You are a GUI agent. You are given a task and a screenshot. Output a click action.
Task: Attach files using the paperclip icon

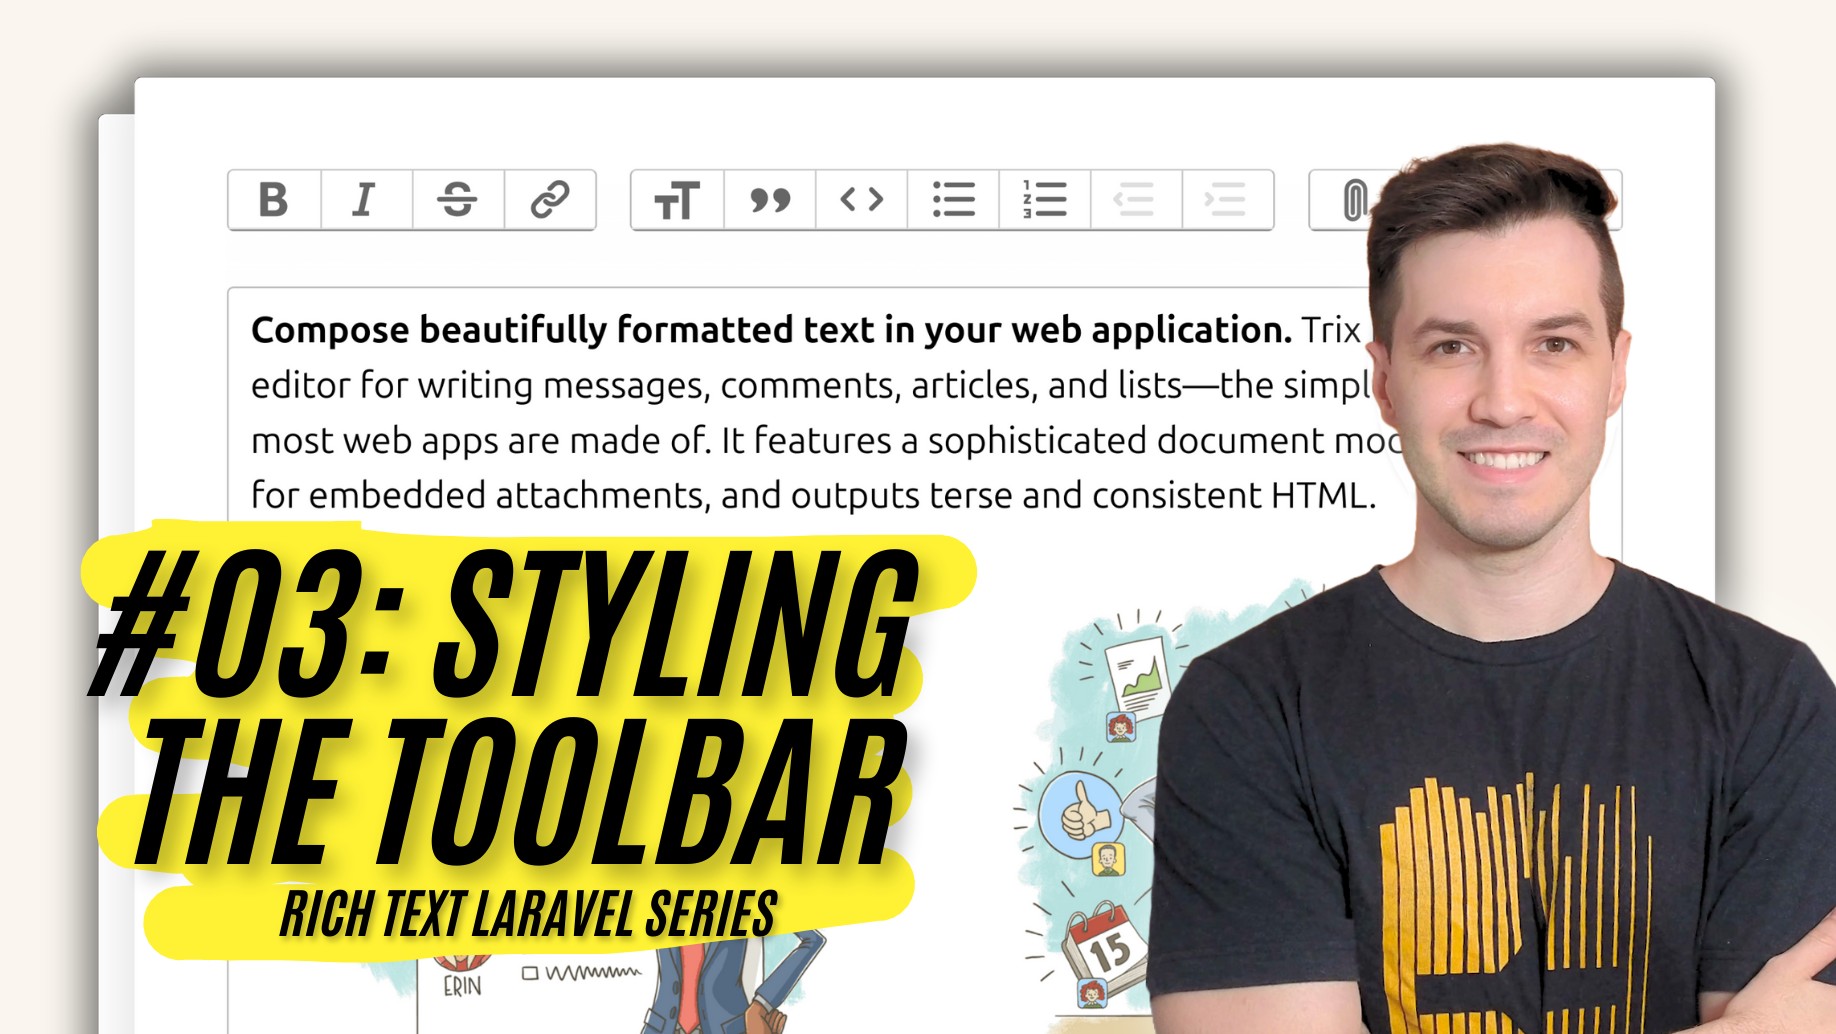(x=1353, y=200)
